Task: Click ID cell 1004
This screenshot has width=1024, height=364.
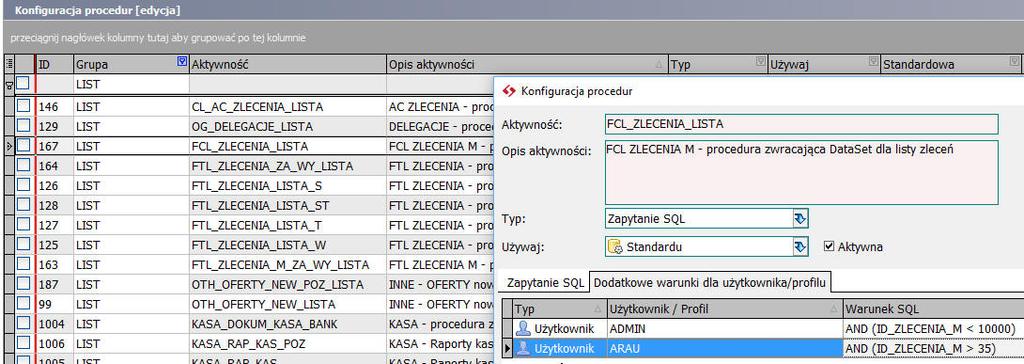Action: point(54,324)
